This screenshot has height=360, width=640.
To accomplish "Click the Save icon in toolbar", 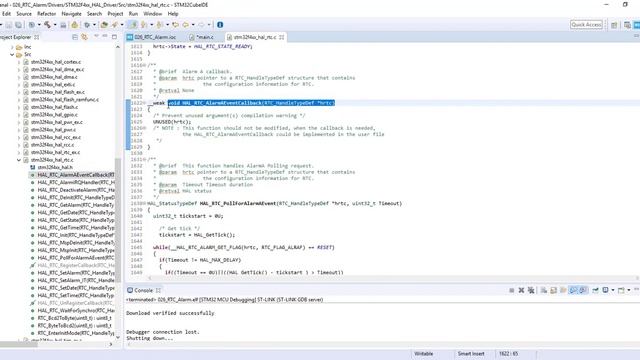I will tap(8, 25).
